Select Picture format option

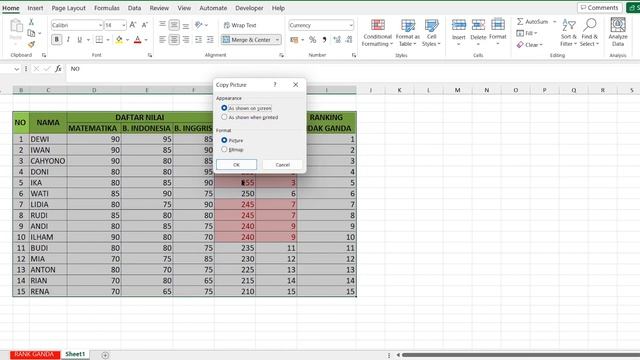pyautogui.click(x=232, y=140)
